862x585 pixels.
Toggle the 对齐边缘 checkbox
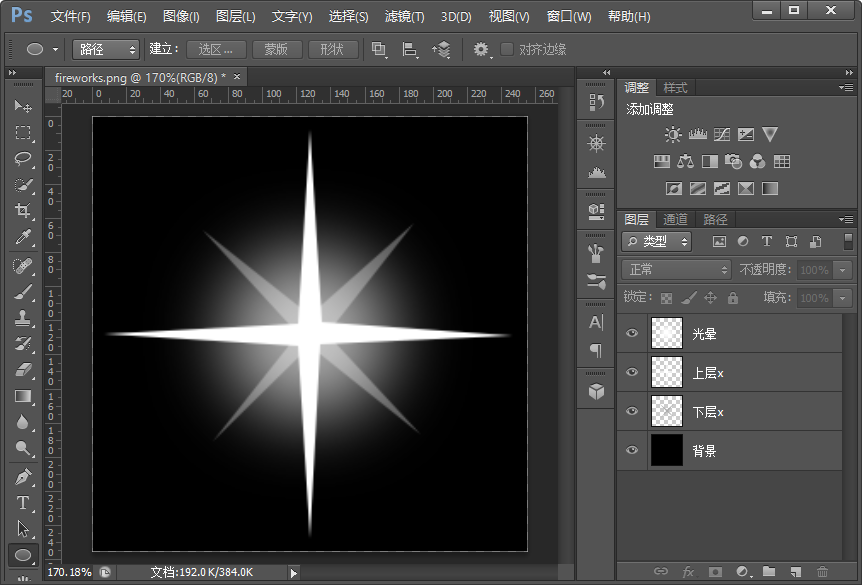[x=507, y=49]
